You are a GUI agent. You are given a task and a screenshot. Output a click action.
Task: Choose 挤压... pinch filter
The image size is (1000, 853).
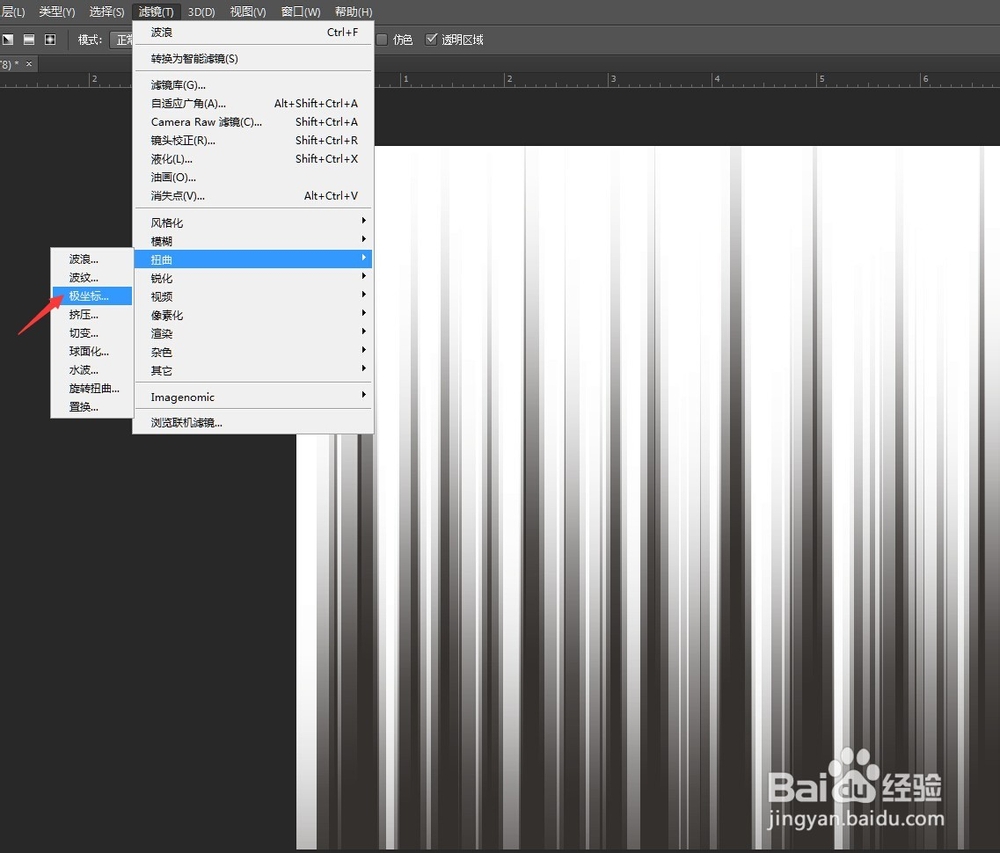point(92,314)
